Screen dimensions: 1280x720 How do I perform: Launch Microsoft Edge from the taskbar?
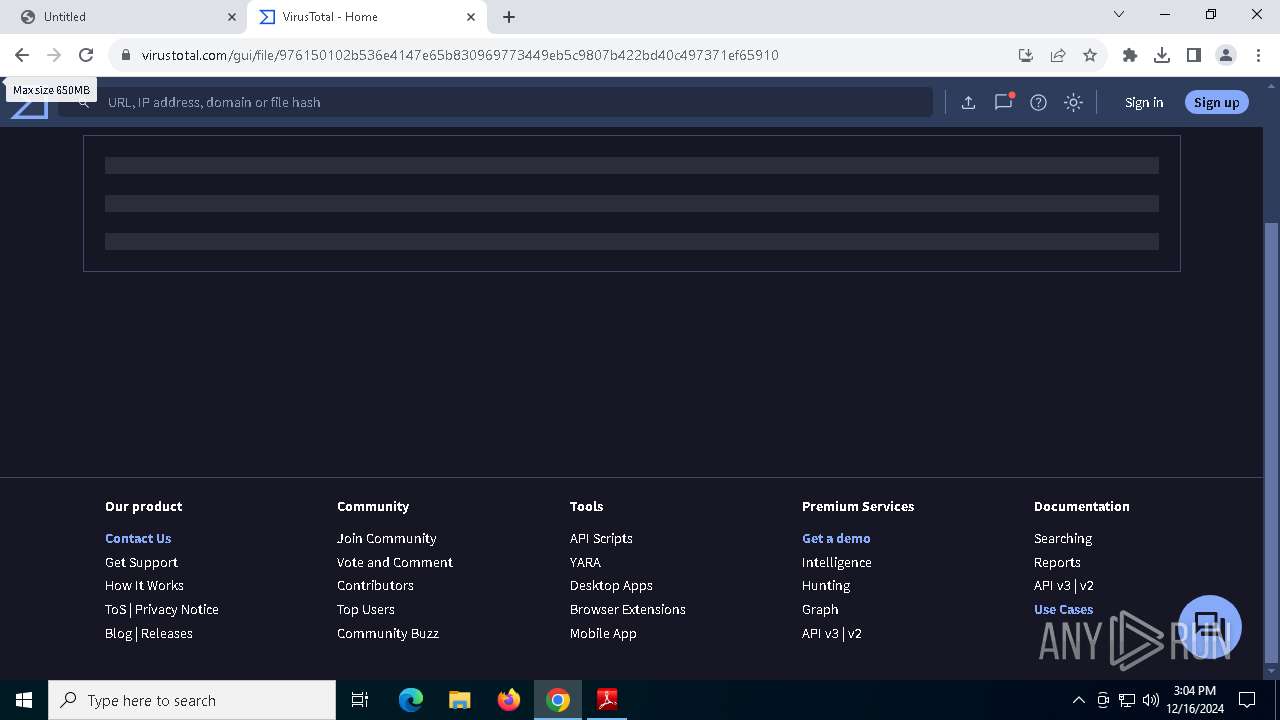pos(411,700)
